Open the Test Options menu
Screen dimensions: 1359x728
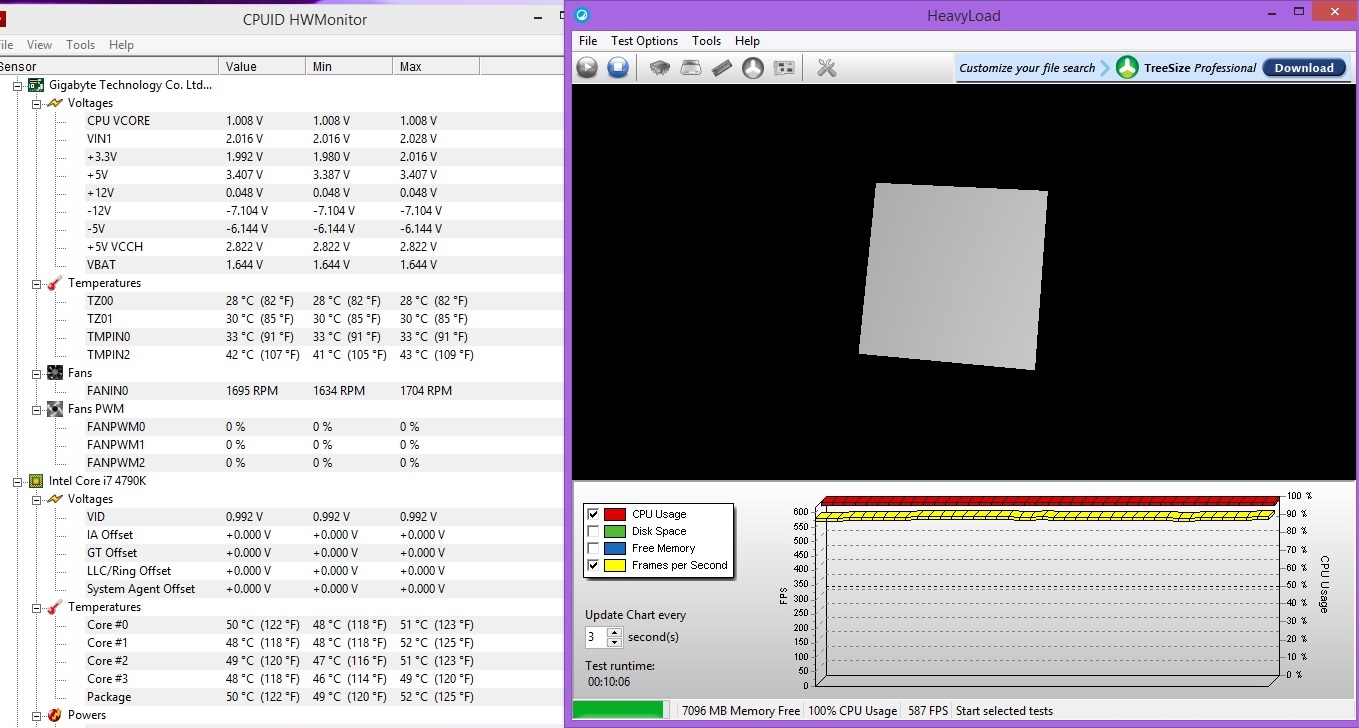(644, 41)
